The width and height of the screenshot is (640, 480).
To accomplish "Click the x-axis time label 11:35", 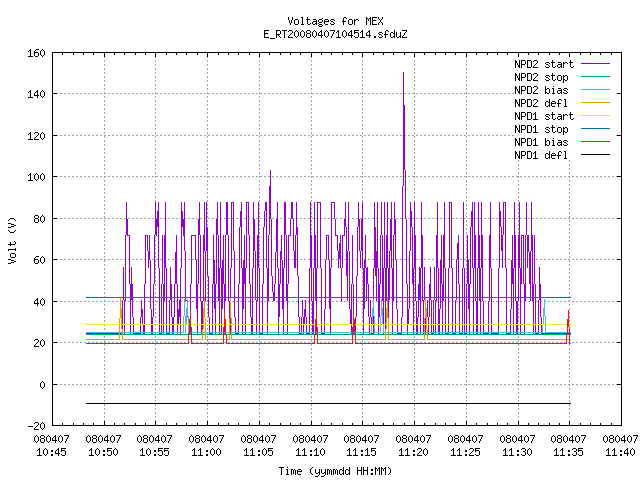I will [569, 452].
